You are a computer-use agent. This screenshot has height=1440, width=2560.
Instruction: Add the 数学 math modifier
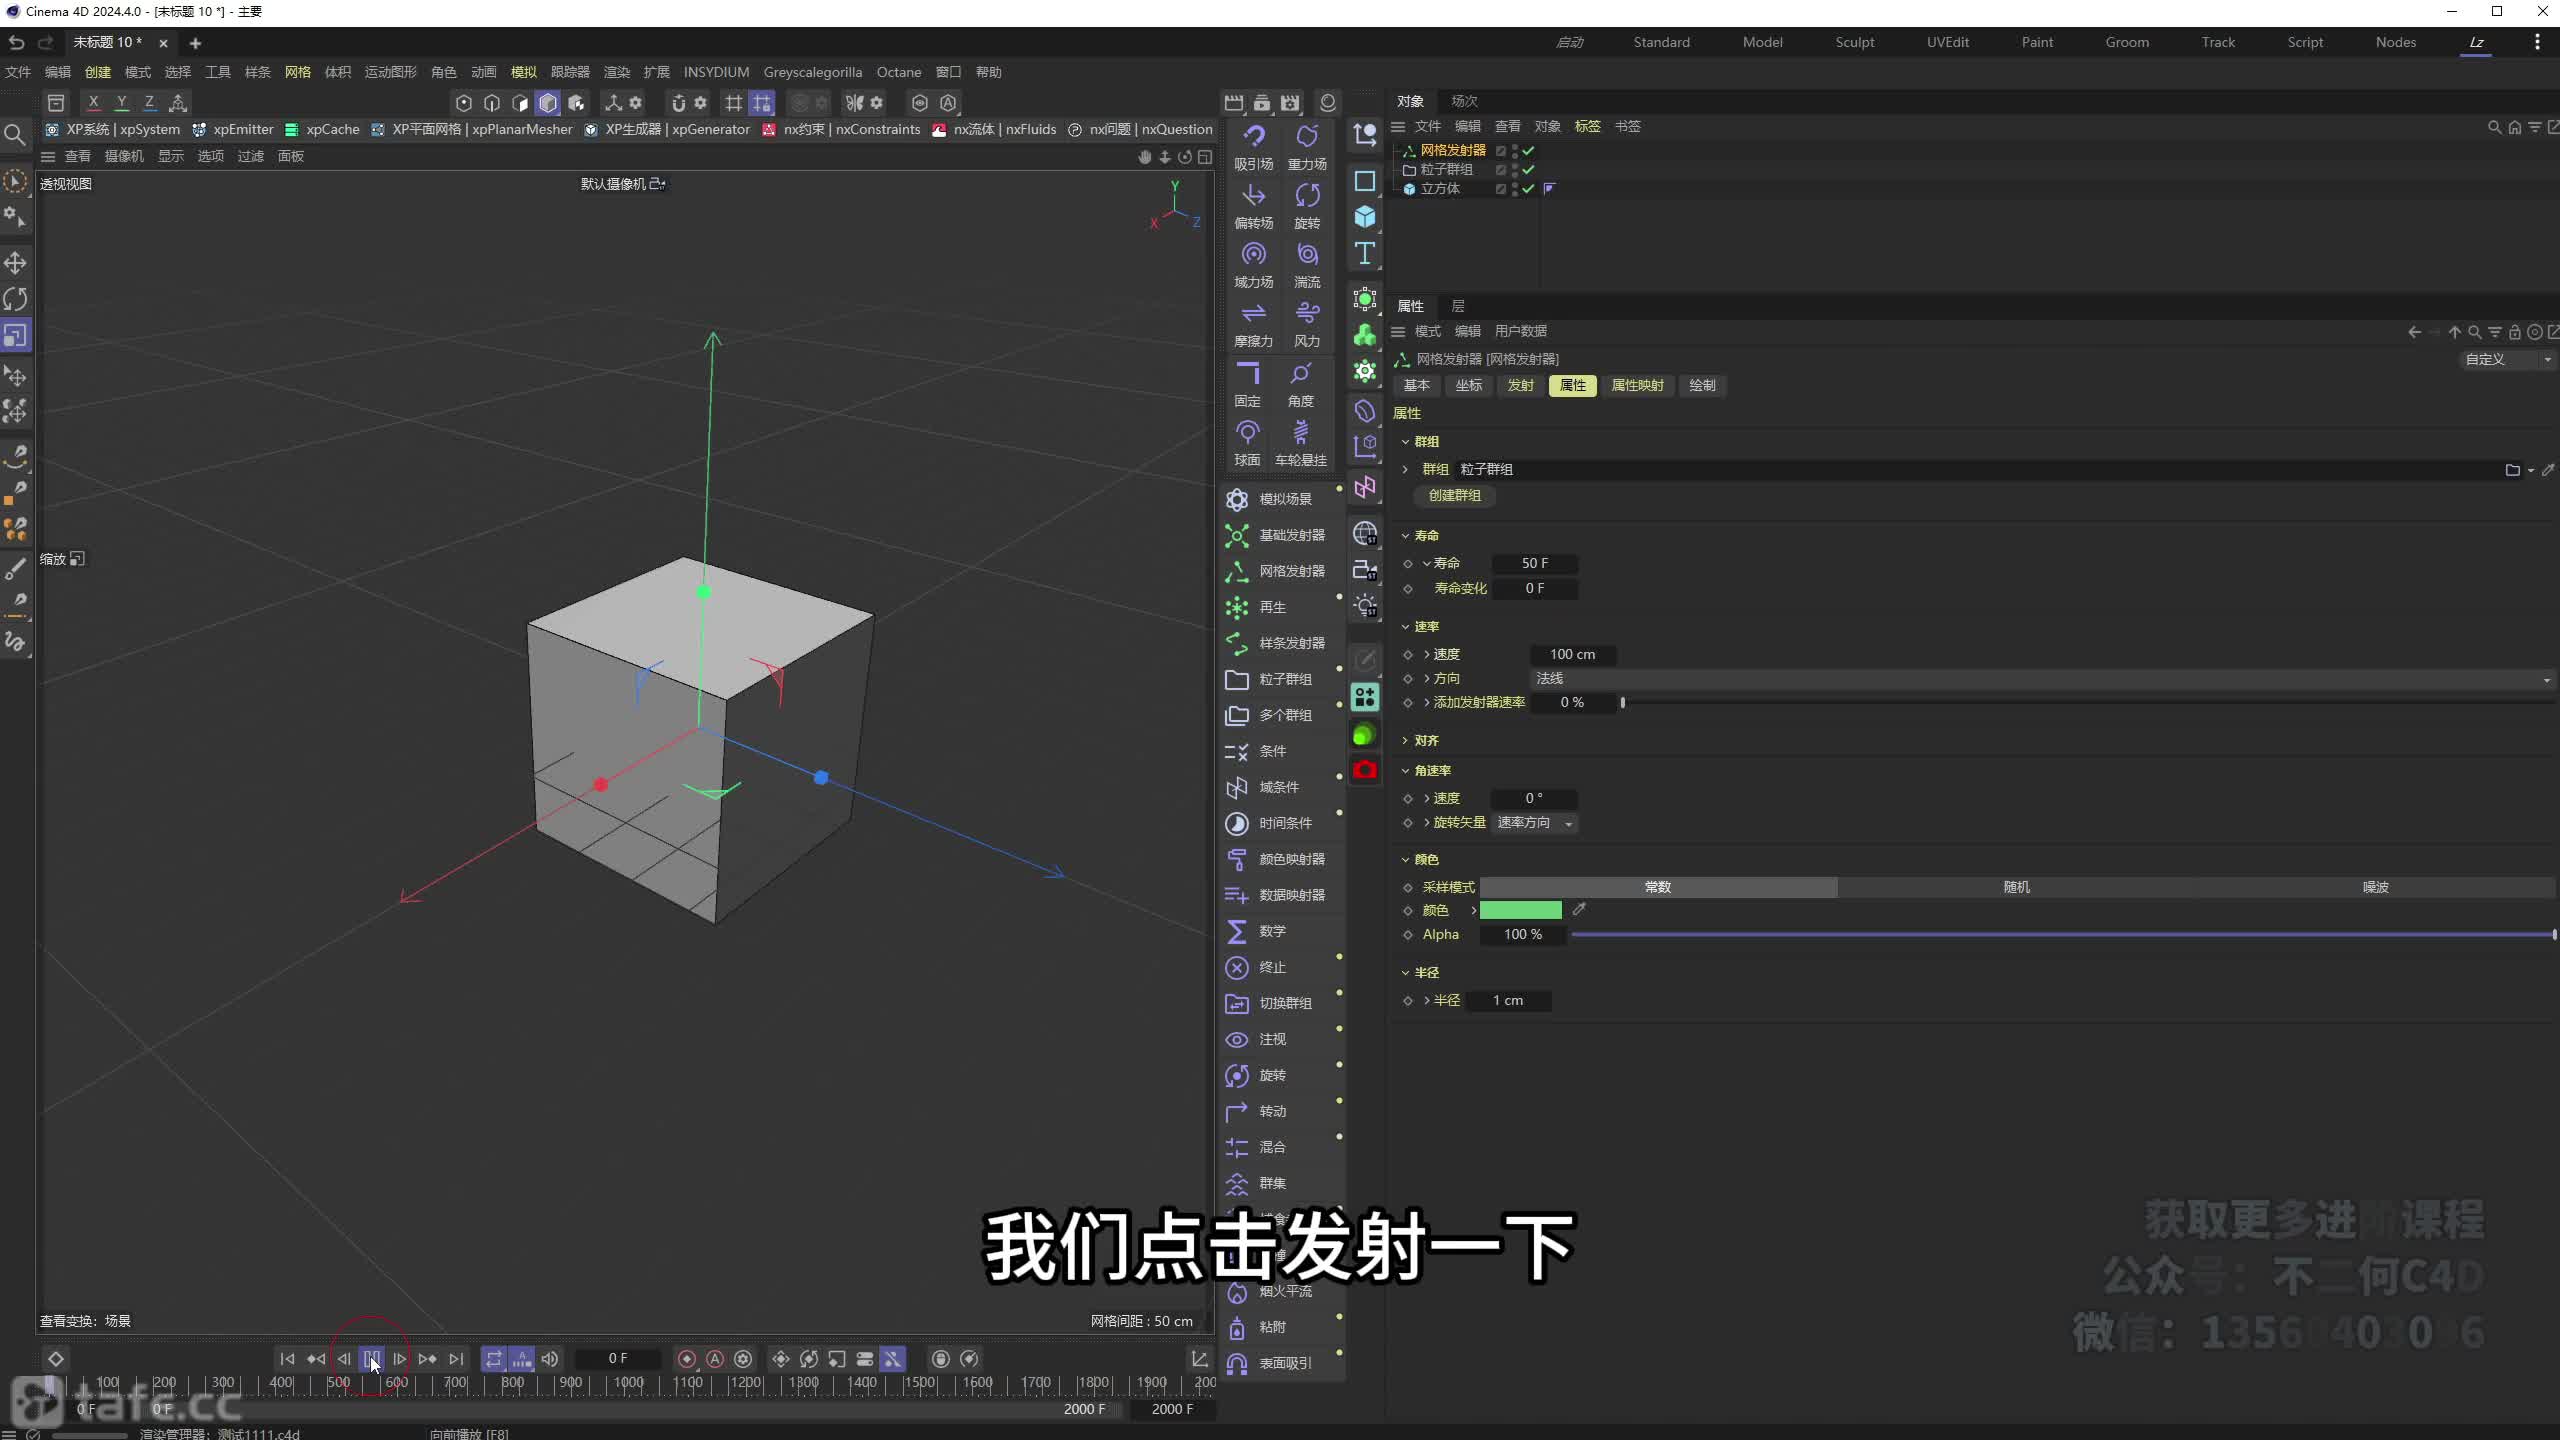pyautogui.click(x=1282, y=931)
